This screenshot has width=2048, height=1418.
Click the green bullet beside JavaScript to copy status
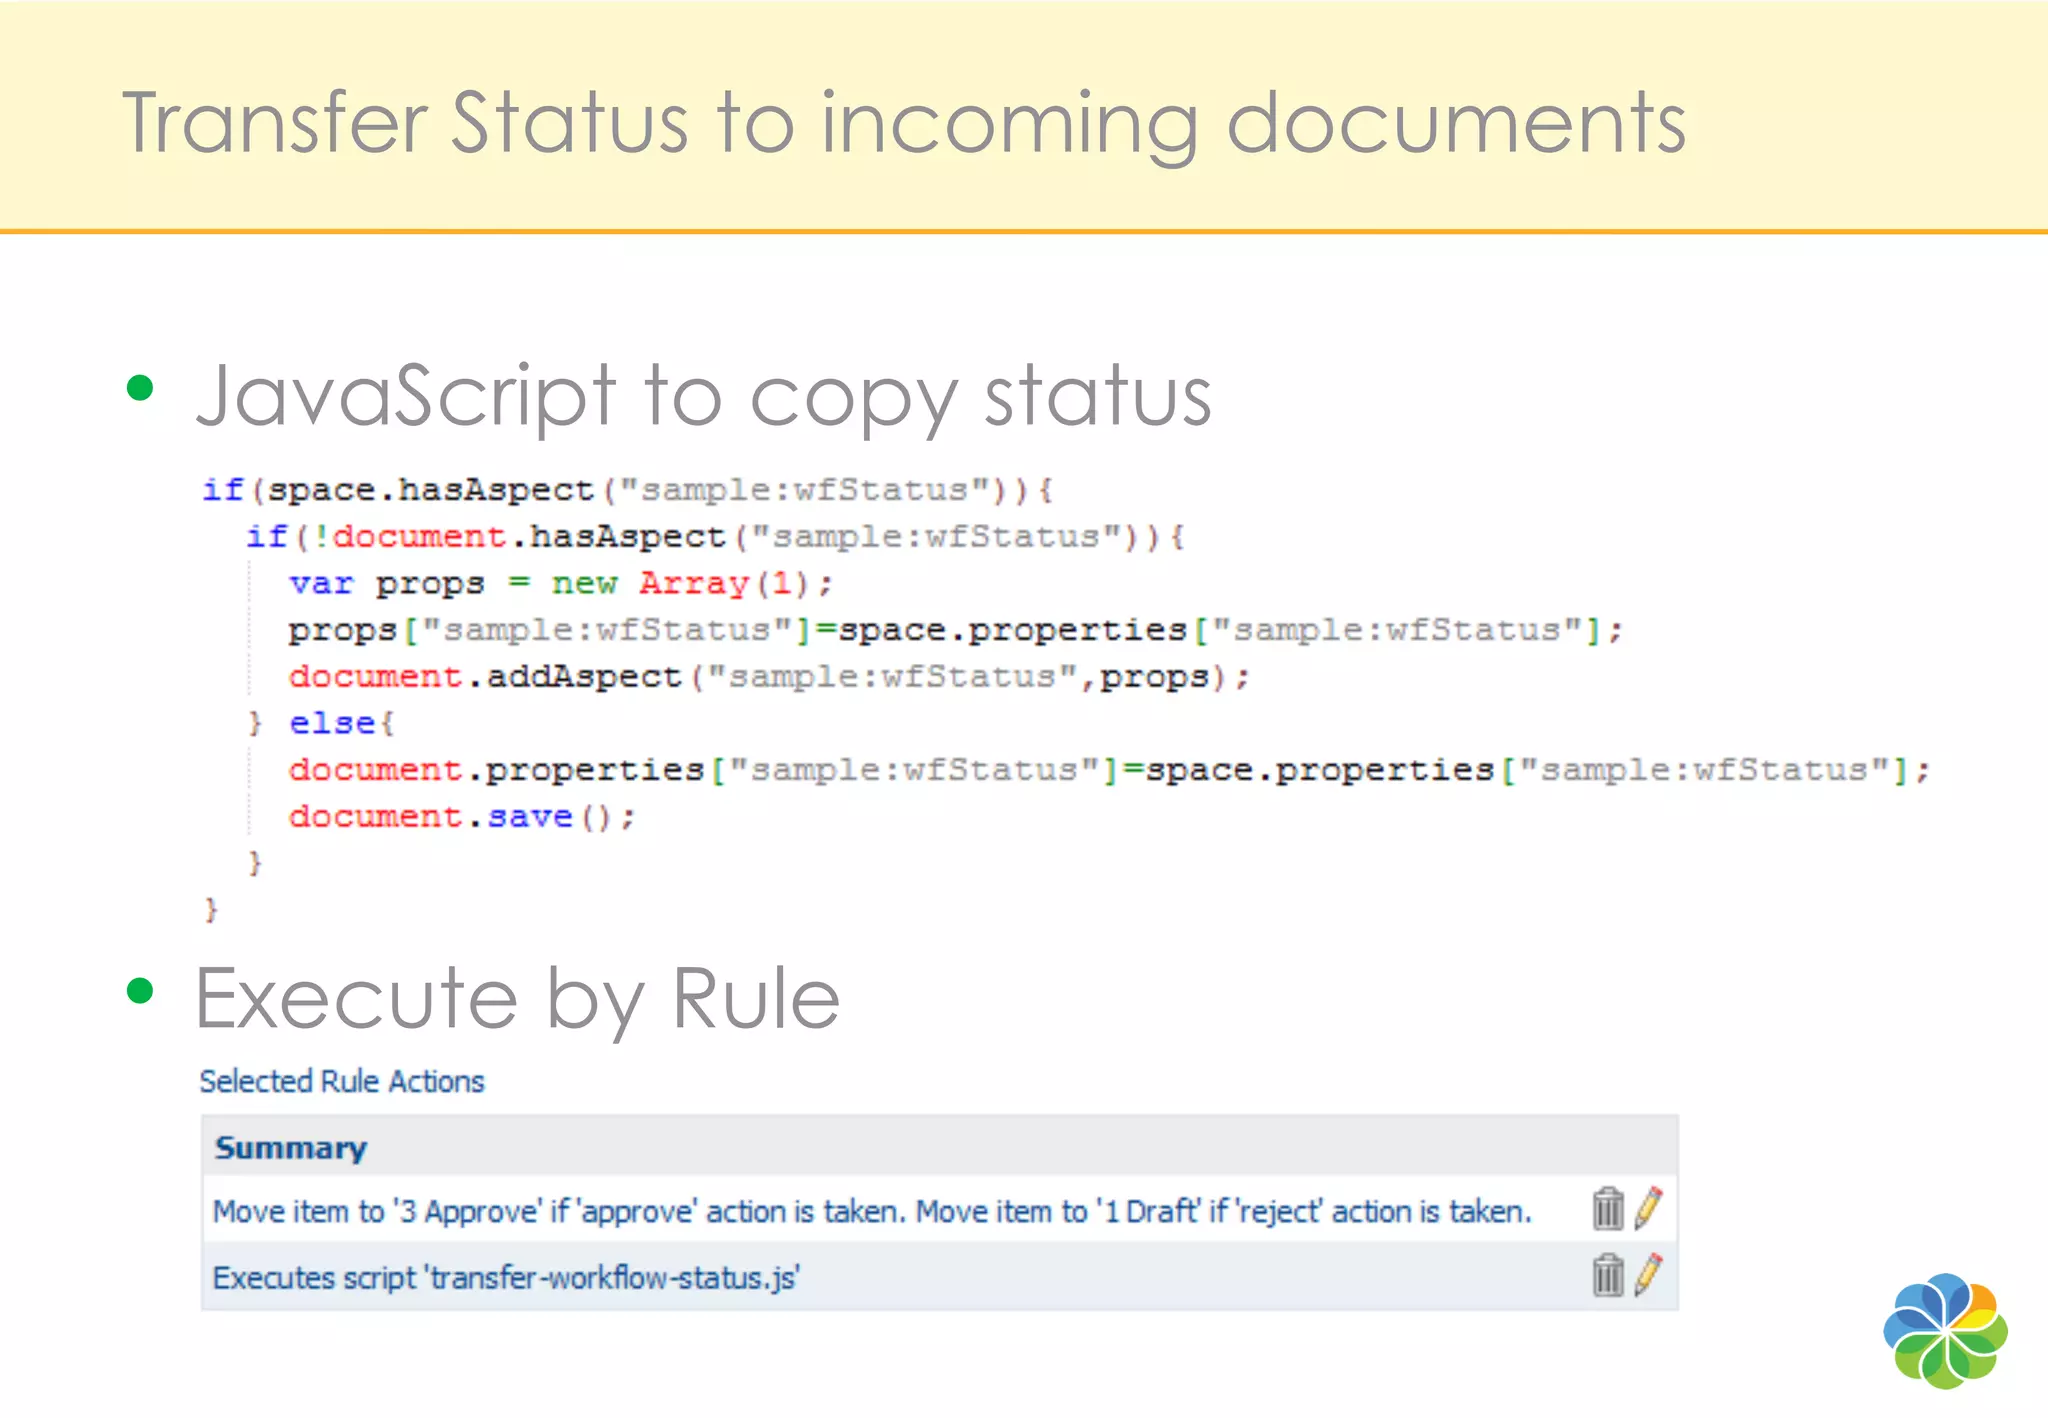(x=140, y=388)
